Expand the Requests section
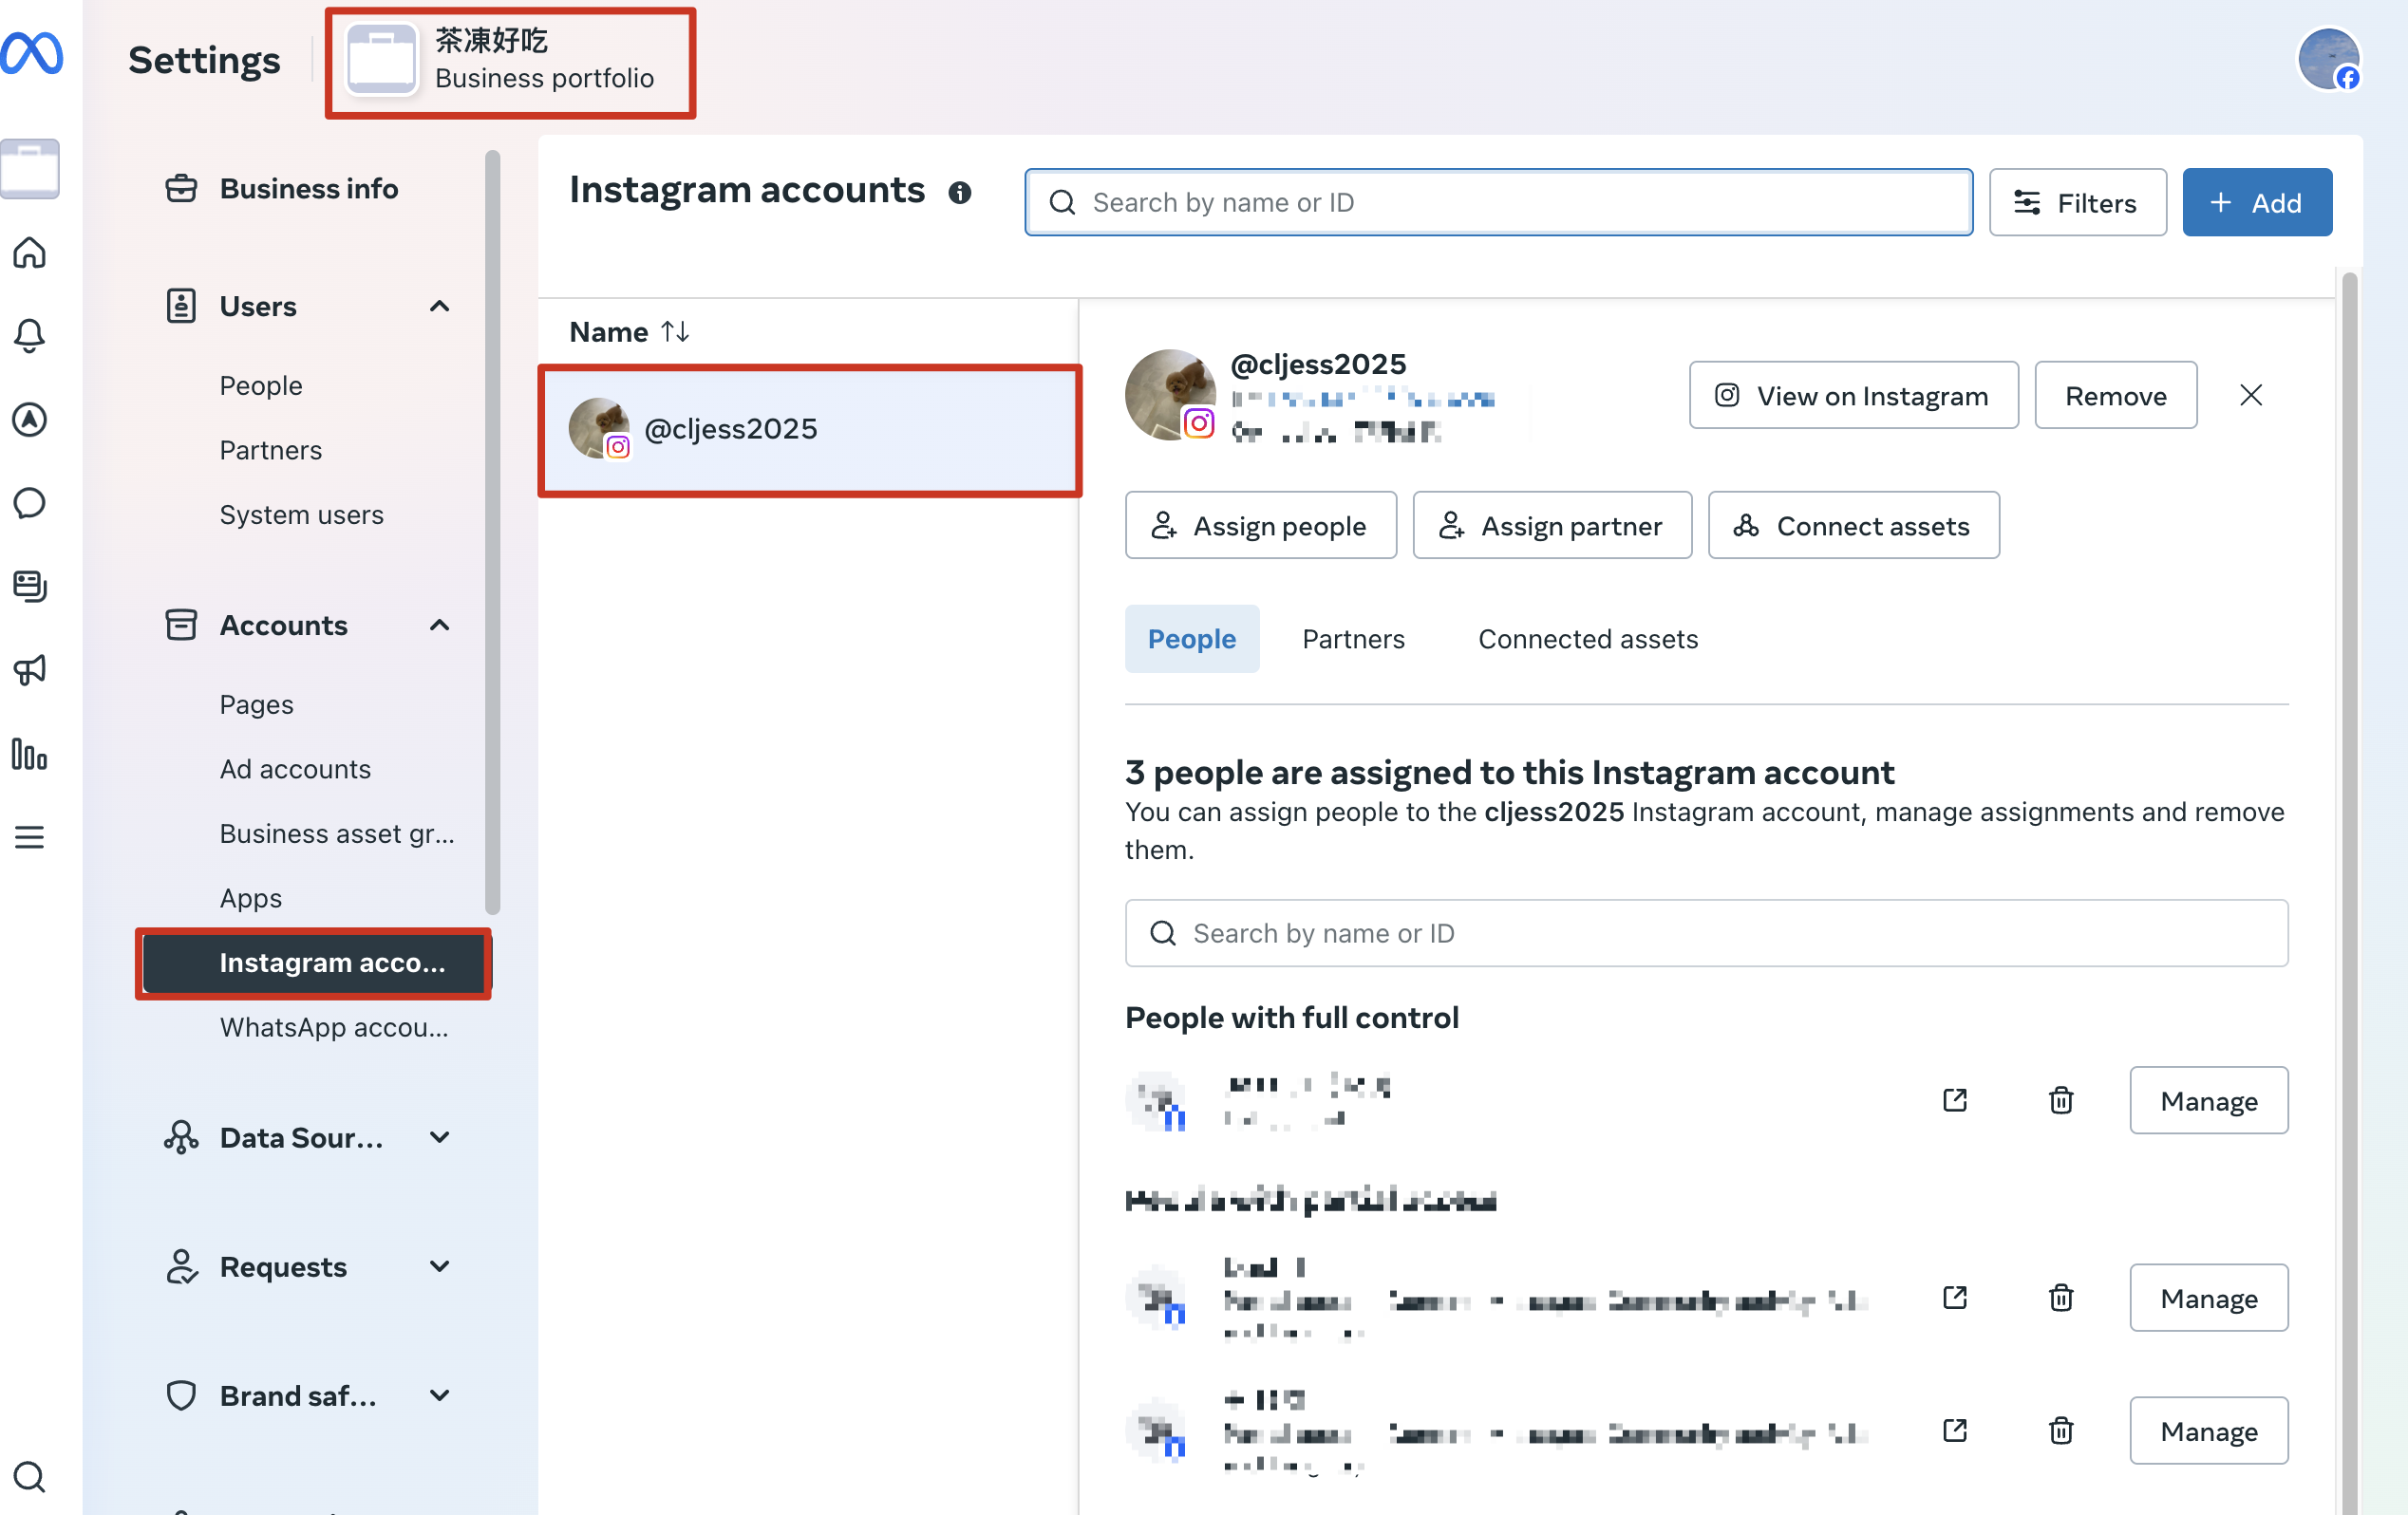The height and width of the screenshot is (1515, 2408). pyautogui.click(x=439, y=1266)
